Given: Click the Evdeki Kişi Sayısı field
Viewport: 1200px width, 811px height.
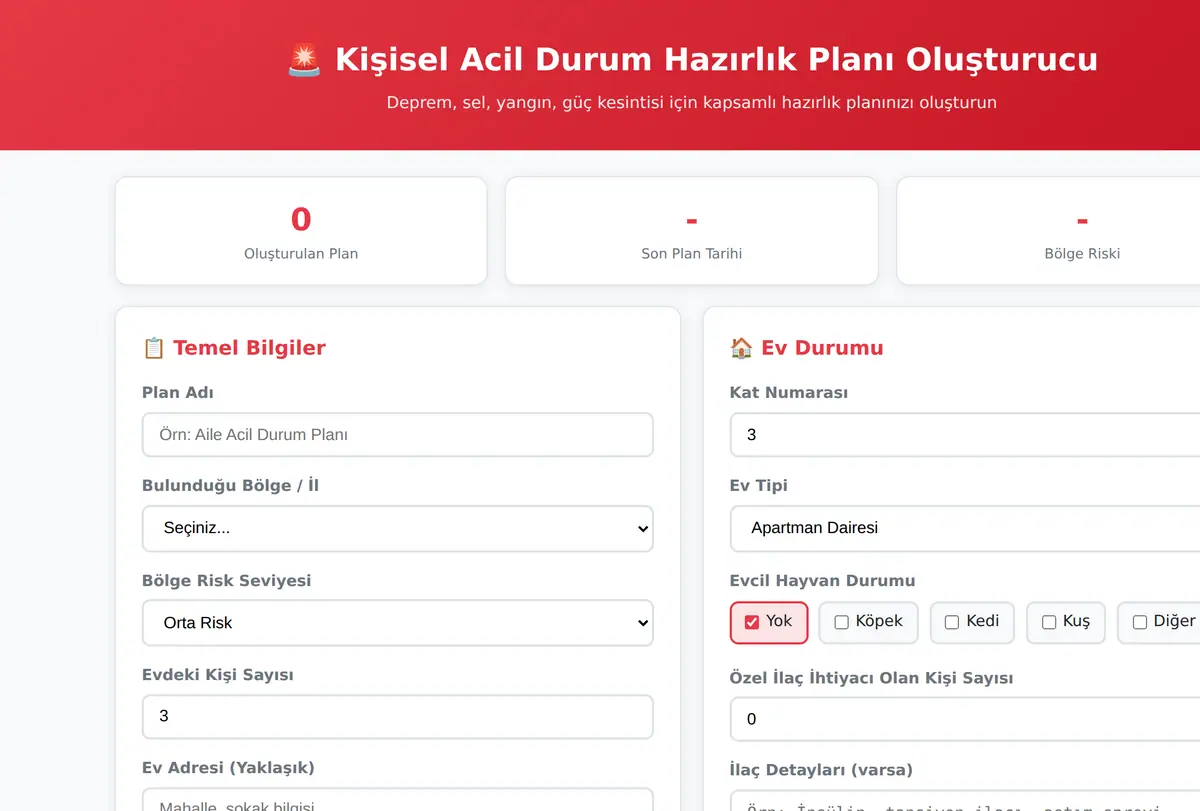Looking at the screenshot, I should [x=398, y=717].
